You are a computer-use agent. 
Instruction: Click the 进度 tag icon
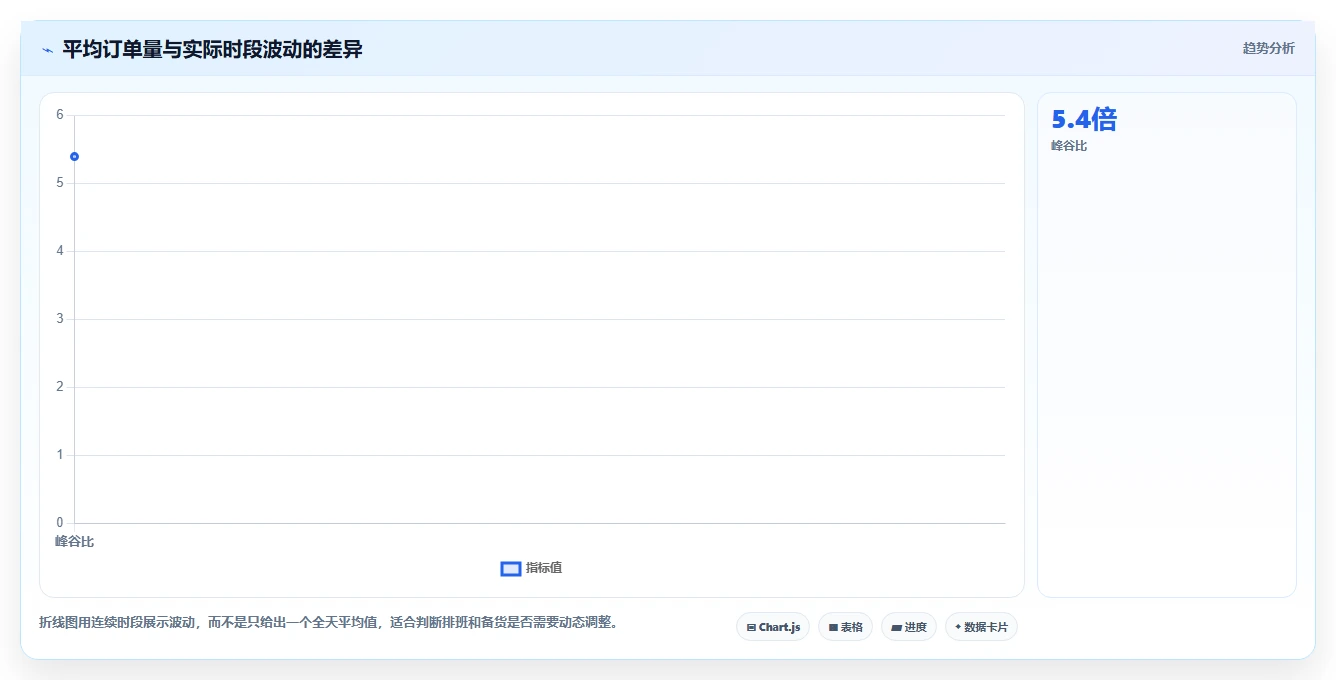tap(897, 628)
